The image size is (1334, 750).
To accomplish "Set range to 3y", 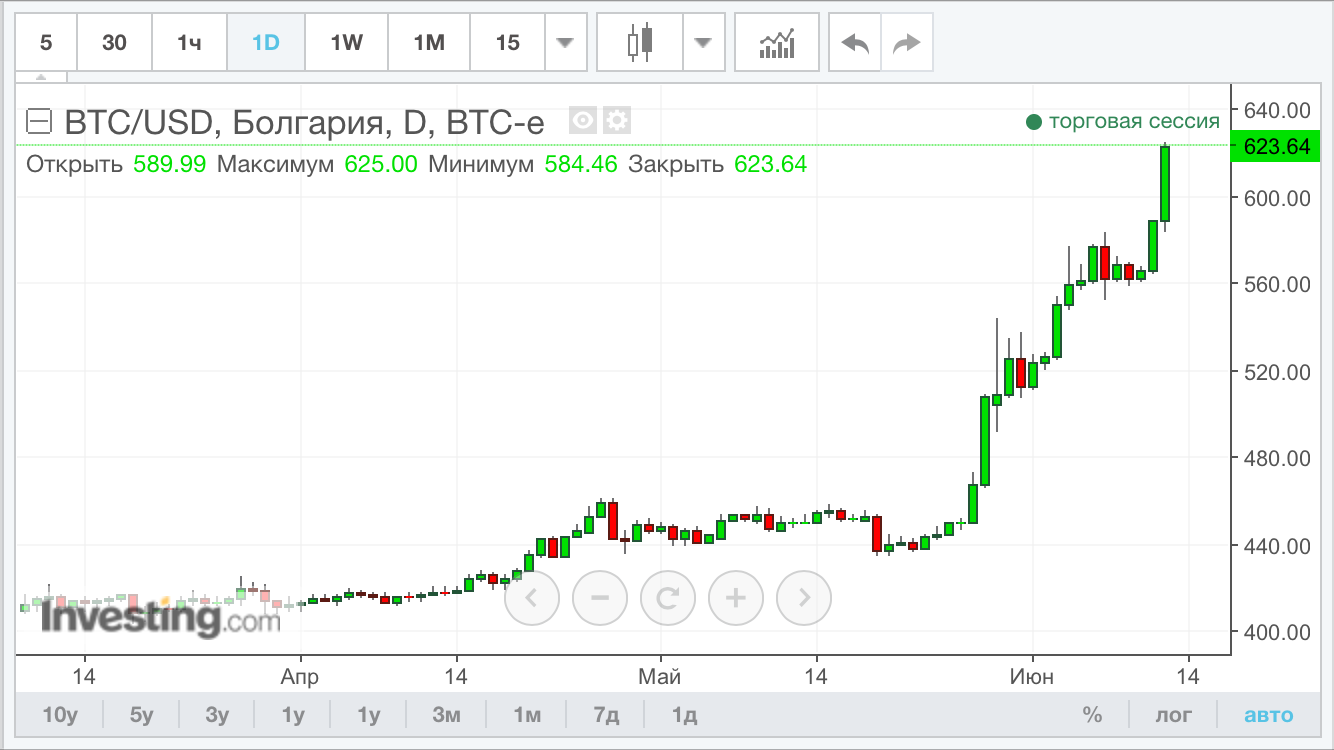I will tap(217, 715).
